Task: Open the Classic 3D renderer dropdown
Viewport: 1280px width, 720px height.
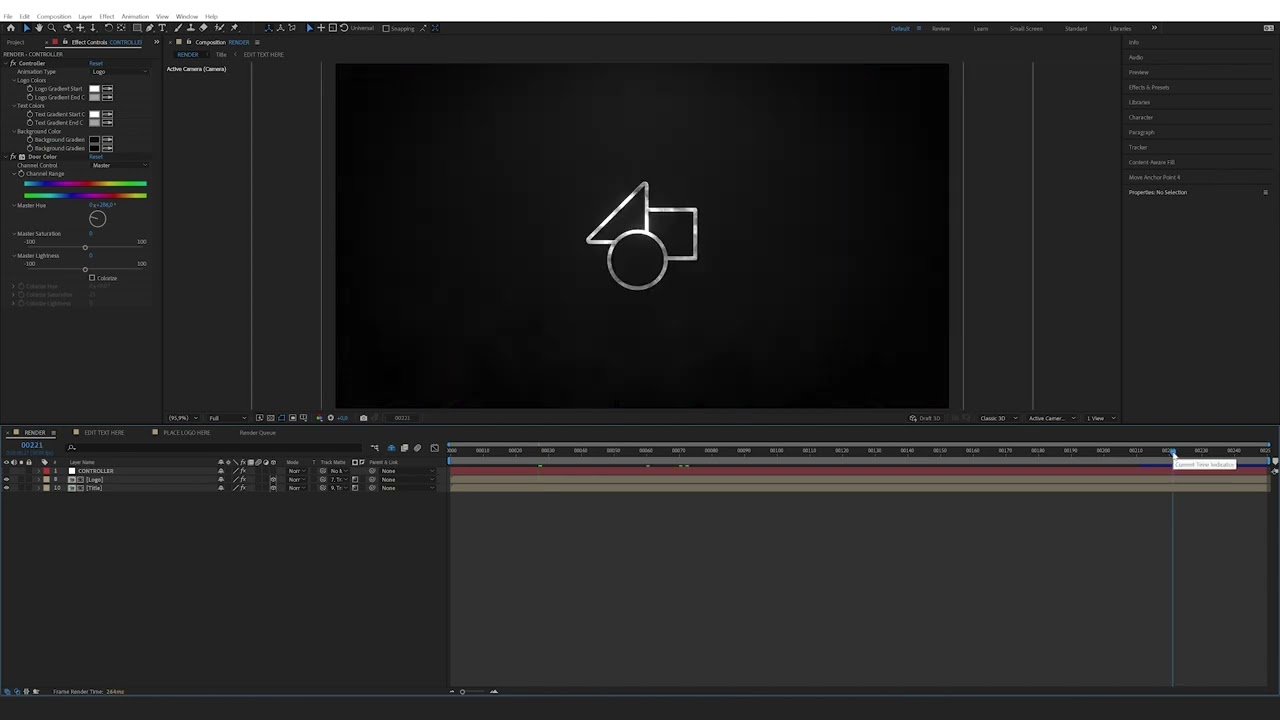Action: click(x=999, y=418)
